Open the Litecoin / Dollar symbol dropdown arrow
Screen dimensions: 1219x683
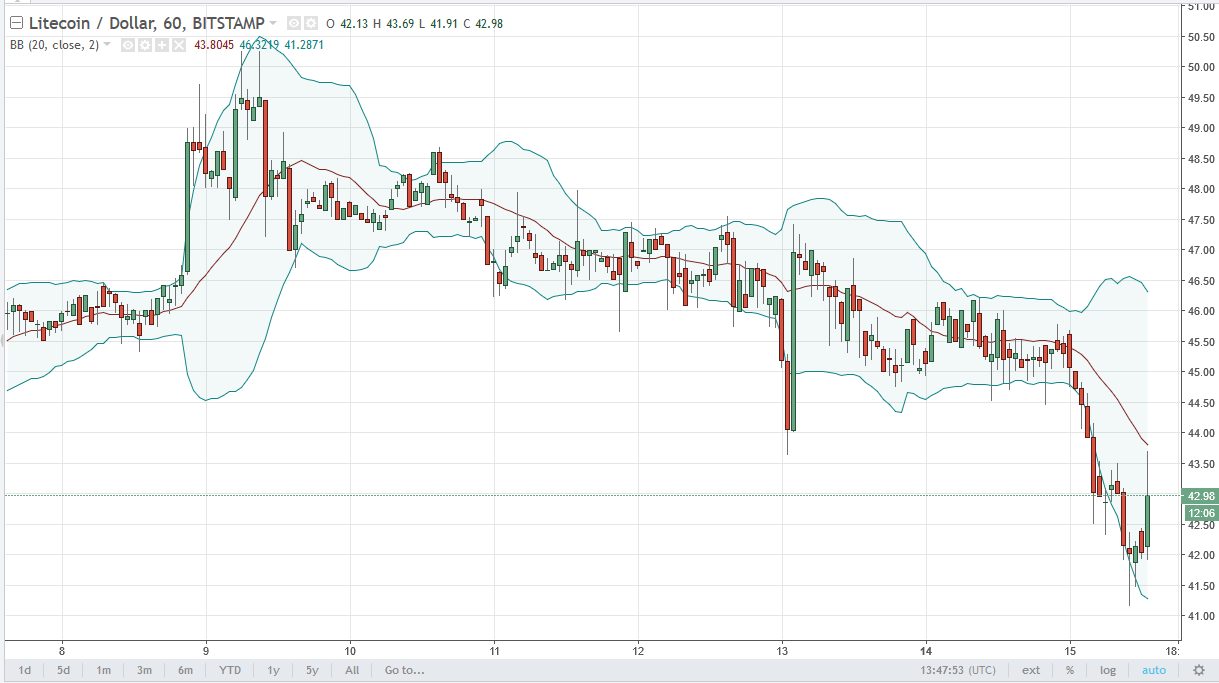274,23
